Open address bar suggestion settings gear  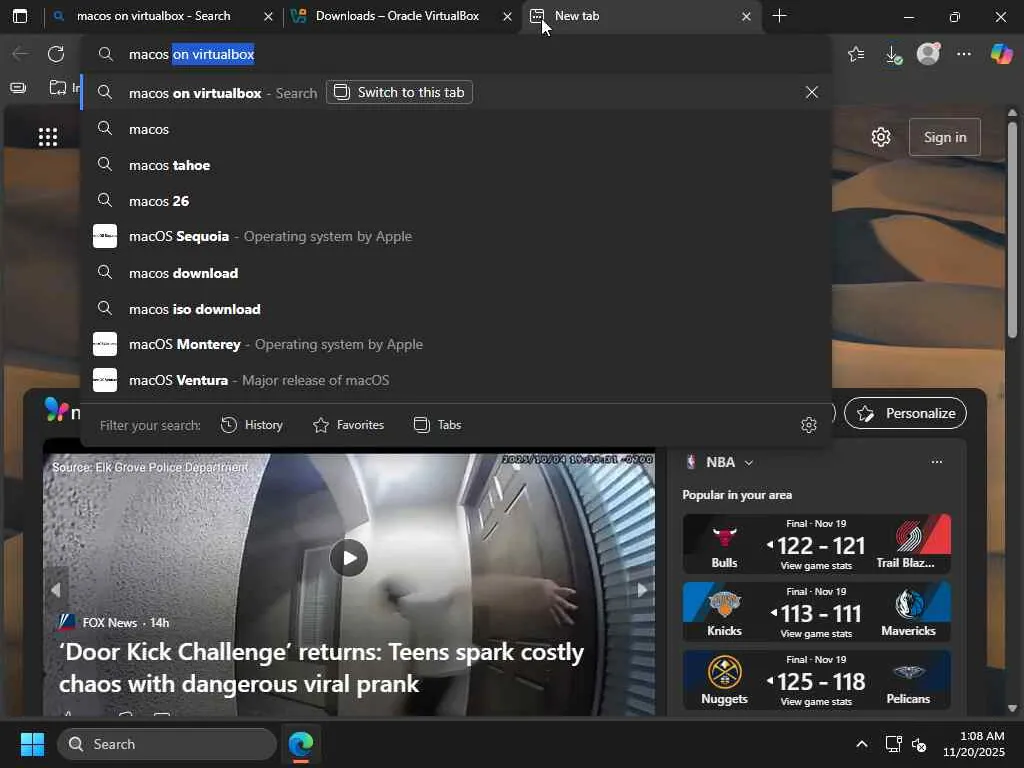tap(808, 425)
